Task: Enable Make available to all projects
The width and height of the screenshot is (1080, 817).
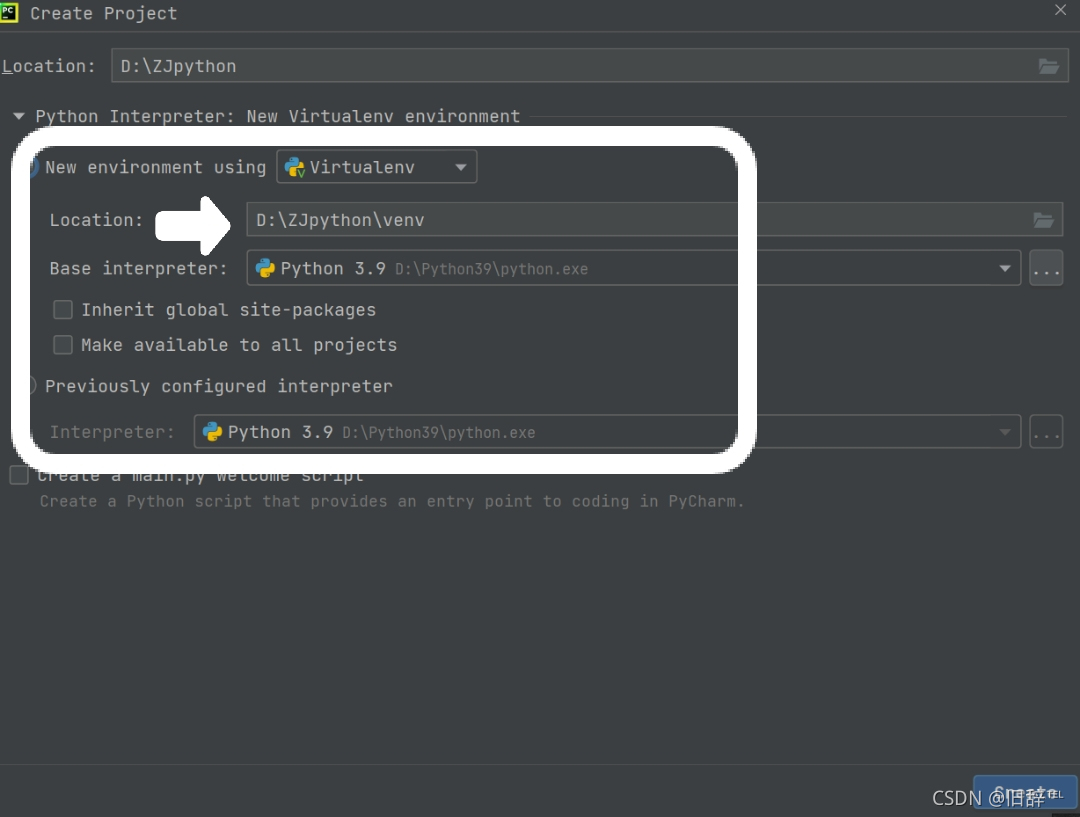Action: point(63,344)
